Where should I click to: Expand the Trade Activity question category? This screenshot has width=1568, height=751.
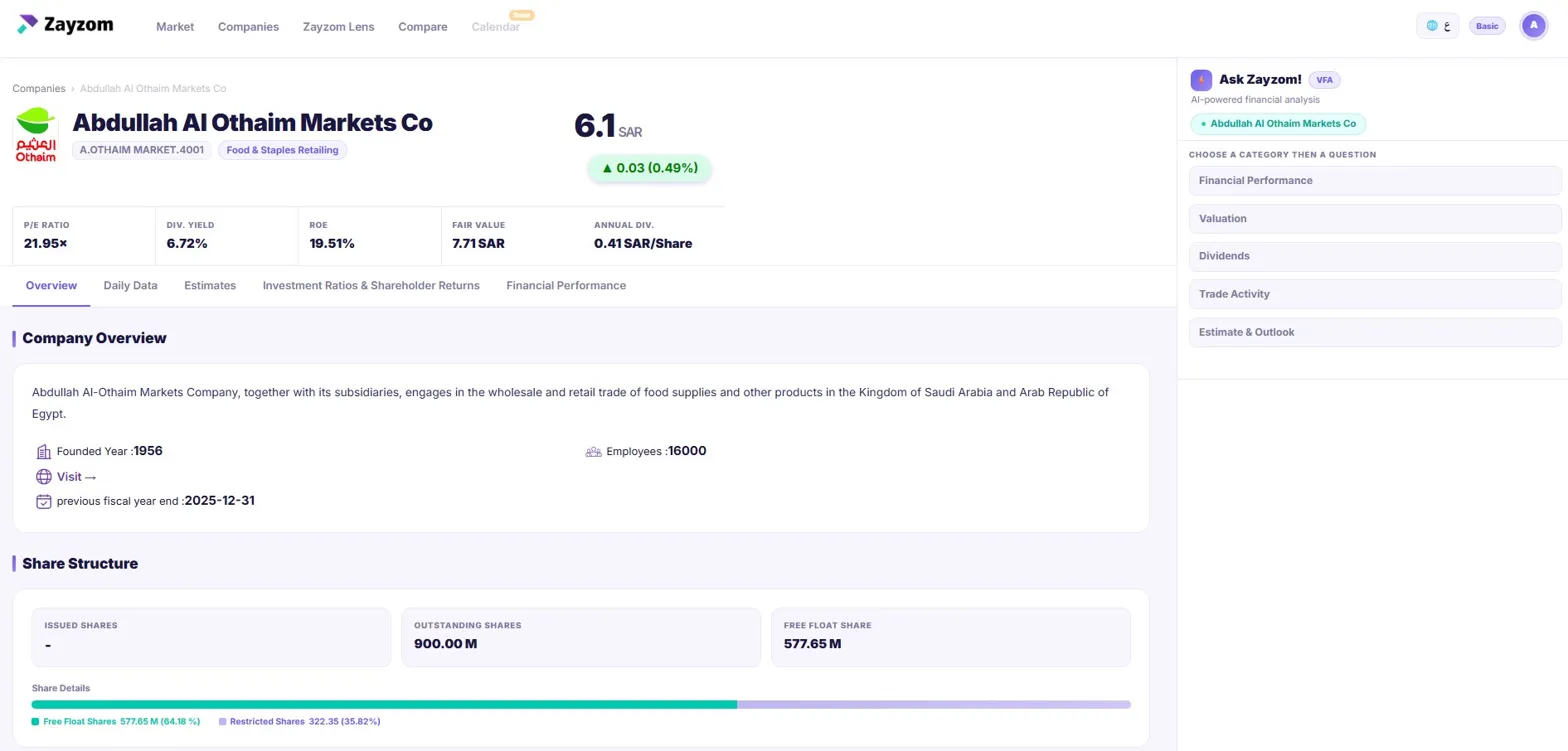1375,294
